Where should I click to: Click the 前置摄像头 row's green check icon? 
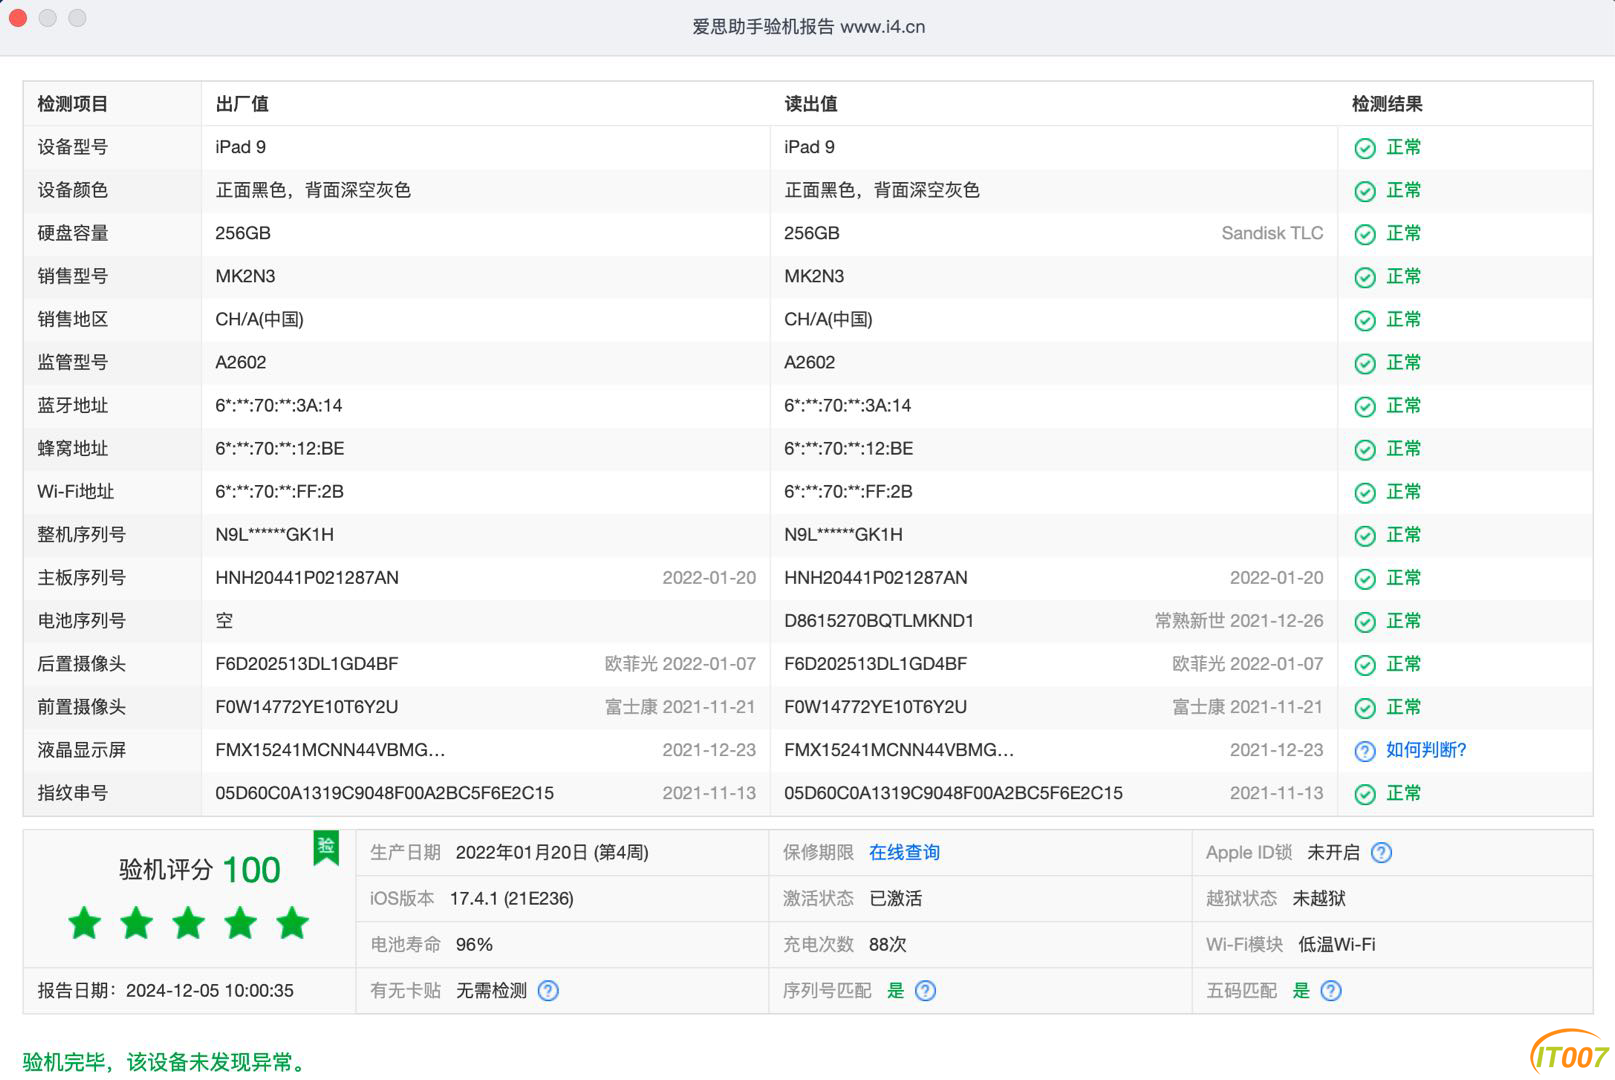click(x=1364, y=707)
